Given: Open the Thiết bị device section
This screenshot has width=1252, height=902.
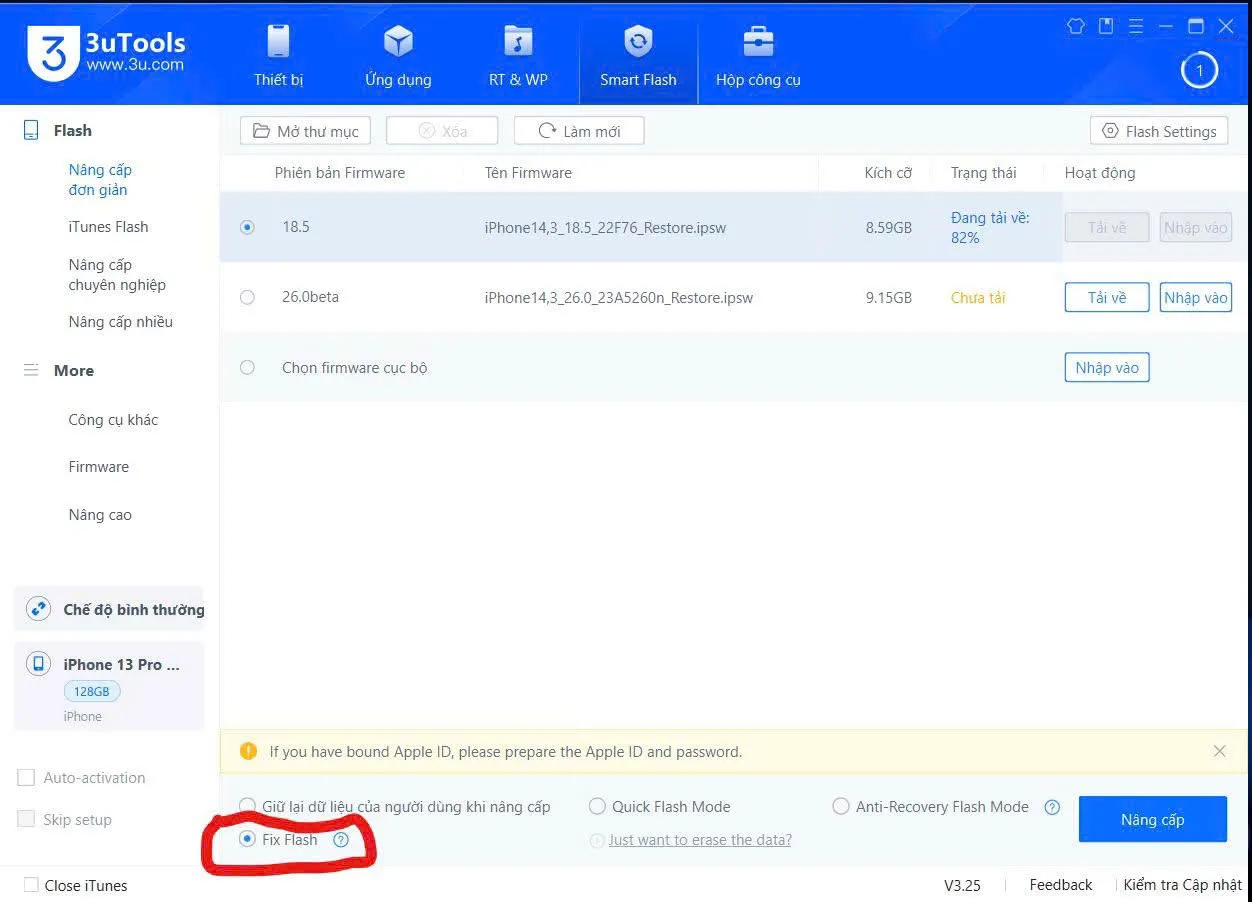Looking at the screenshot, I should (278, 56).
